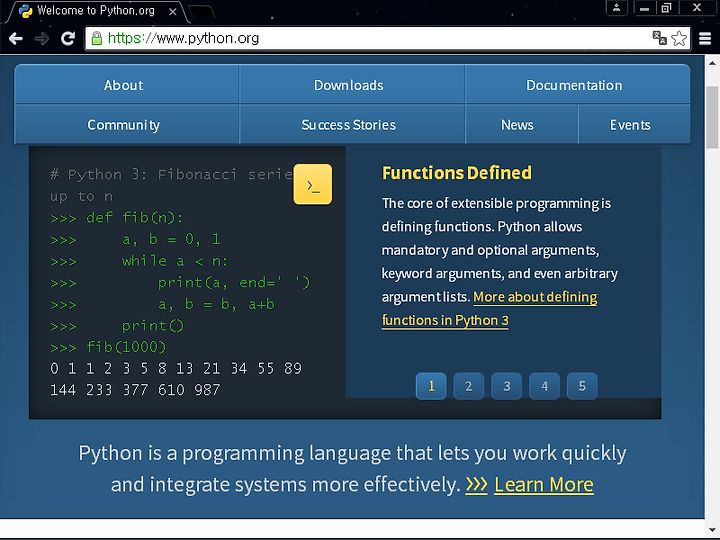The image size is (720, 540).
Task: Minimize the browser window
Action: point(645,8)
